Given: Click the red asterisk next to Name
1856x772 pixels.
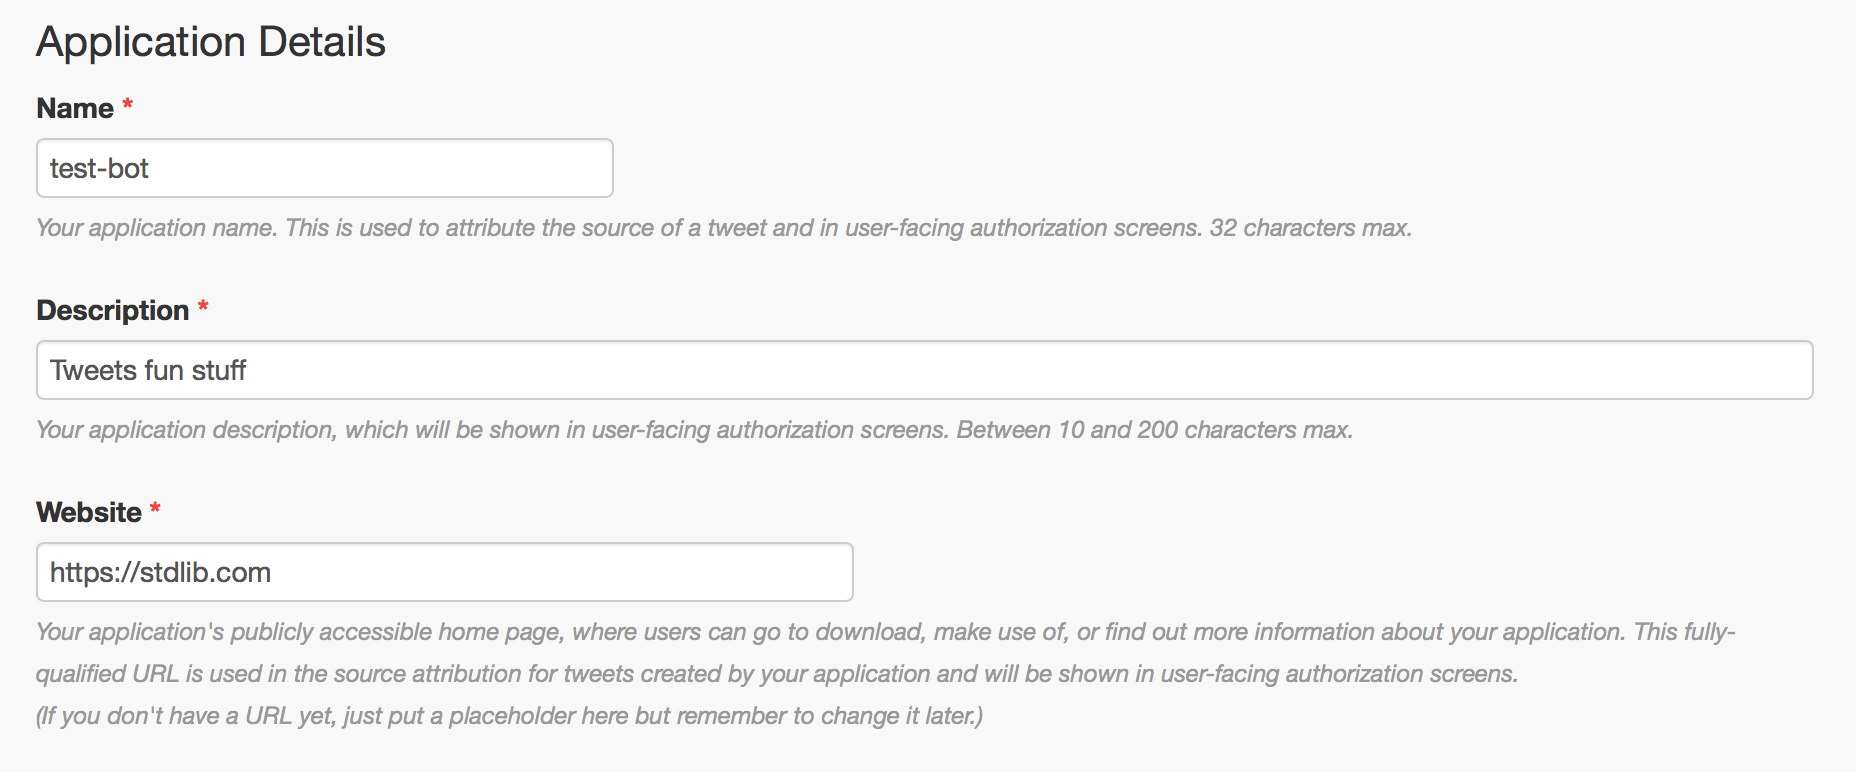Looking at the screenshot, I should coord(128,105).
